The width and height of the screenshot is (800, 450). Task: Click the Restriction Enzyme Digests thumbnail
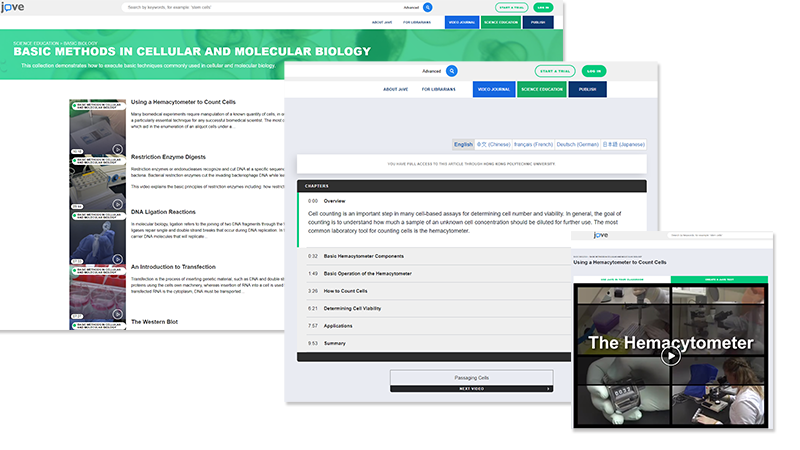pos(97,182)
